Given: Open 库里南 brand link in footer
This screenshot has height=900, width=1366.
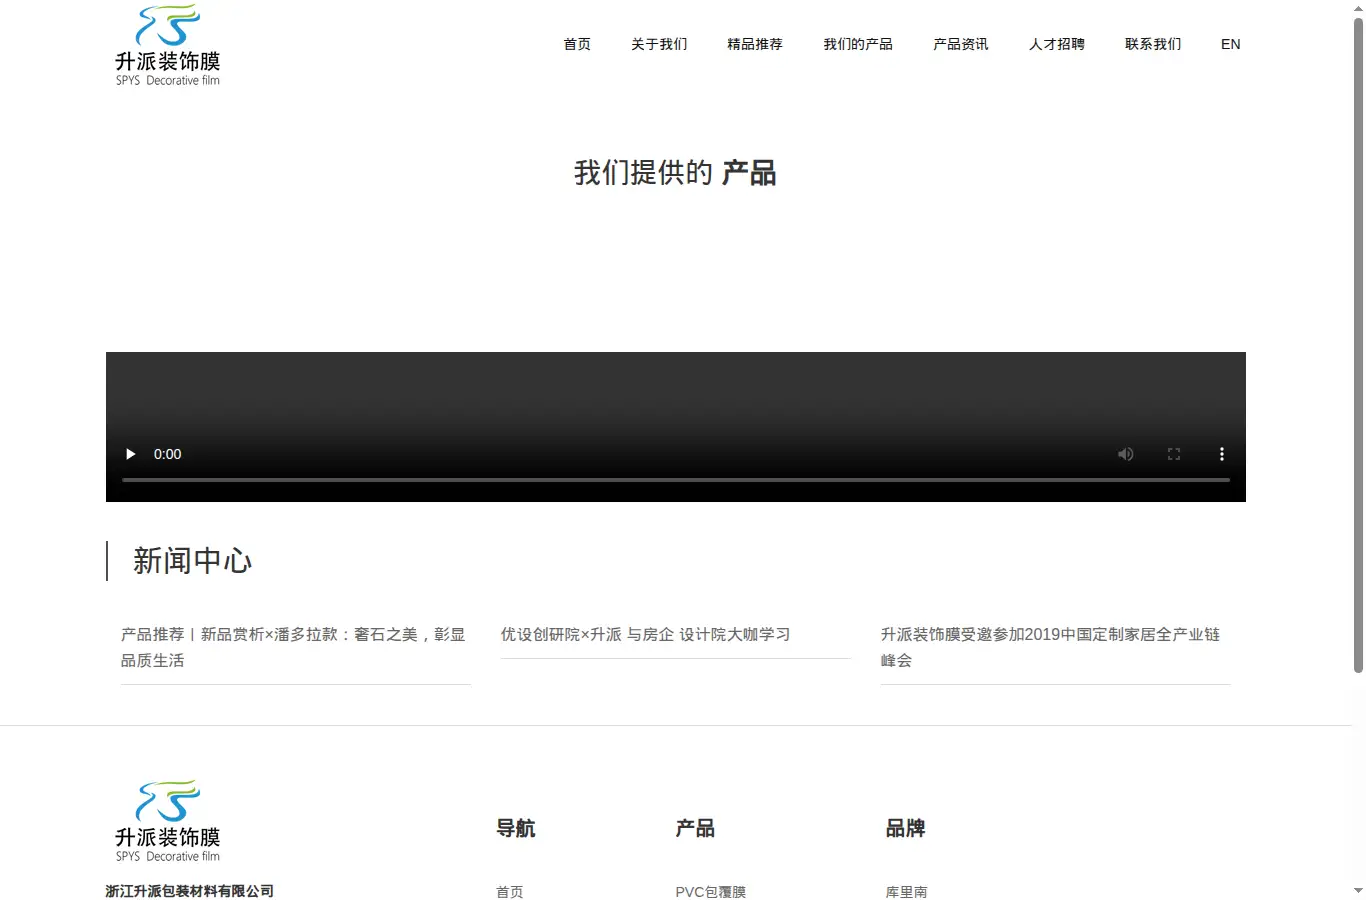Looking at the screenshot, I should [x=906, y=892].
